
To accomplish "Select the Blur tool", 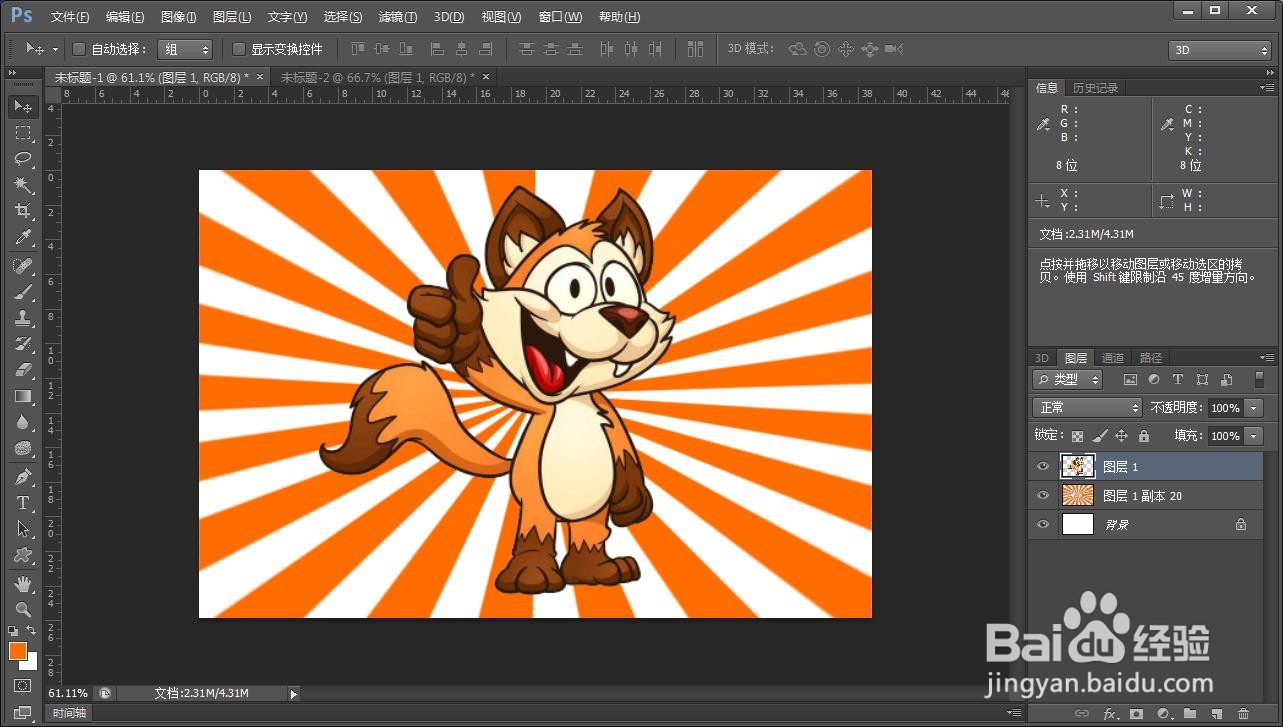I will pyautogui.click(x=23, y=422).
